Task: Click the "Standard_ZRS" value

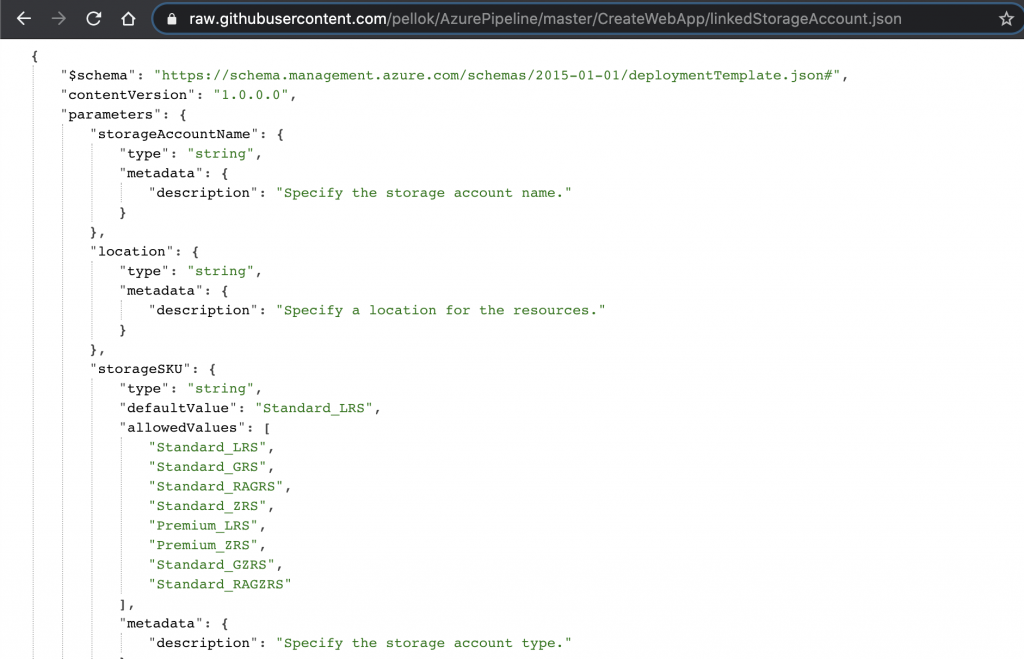Action: [x=208, y=506]
